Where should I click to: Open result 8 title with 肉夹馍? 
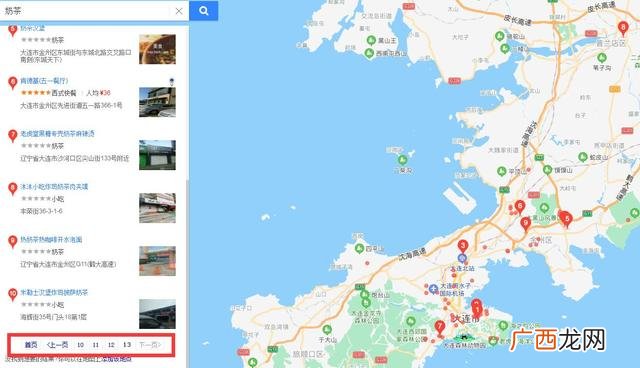[x=54, y=186]
